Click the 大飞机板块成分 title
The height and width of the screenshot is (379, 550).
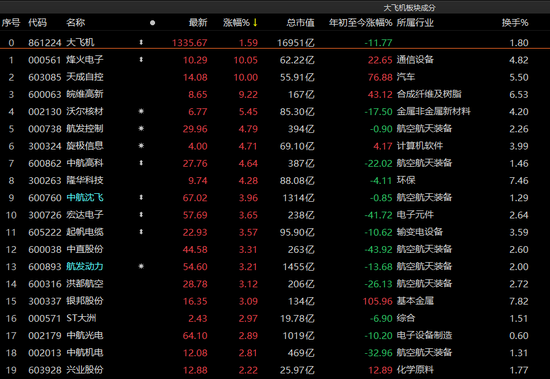(409, 8)
